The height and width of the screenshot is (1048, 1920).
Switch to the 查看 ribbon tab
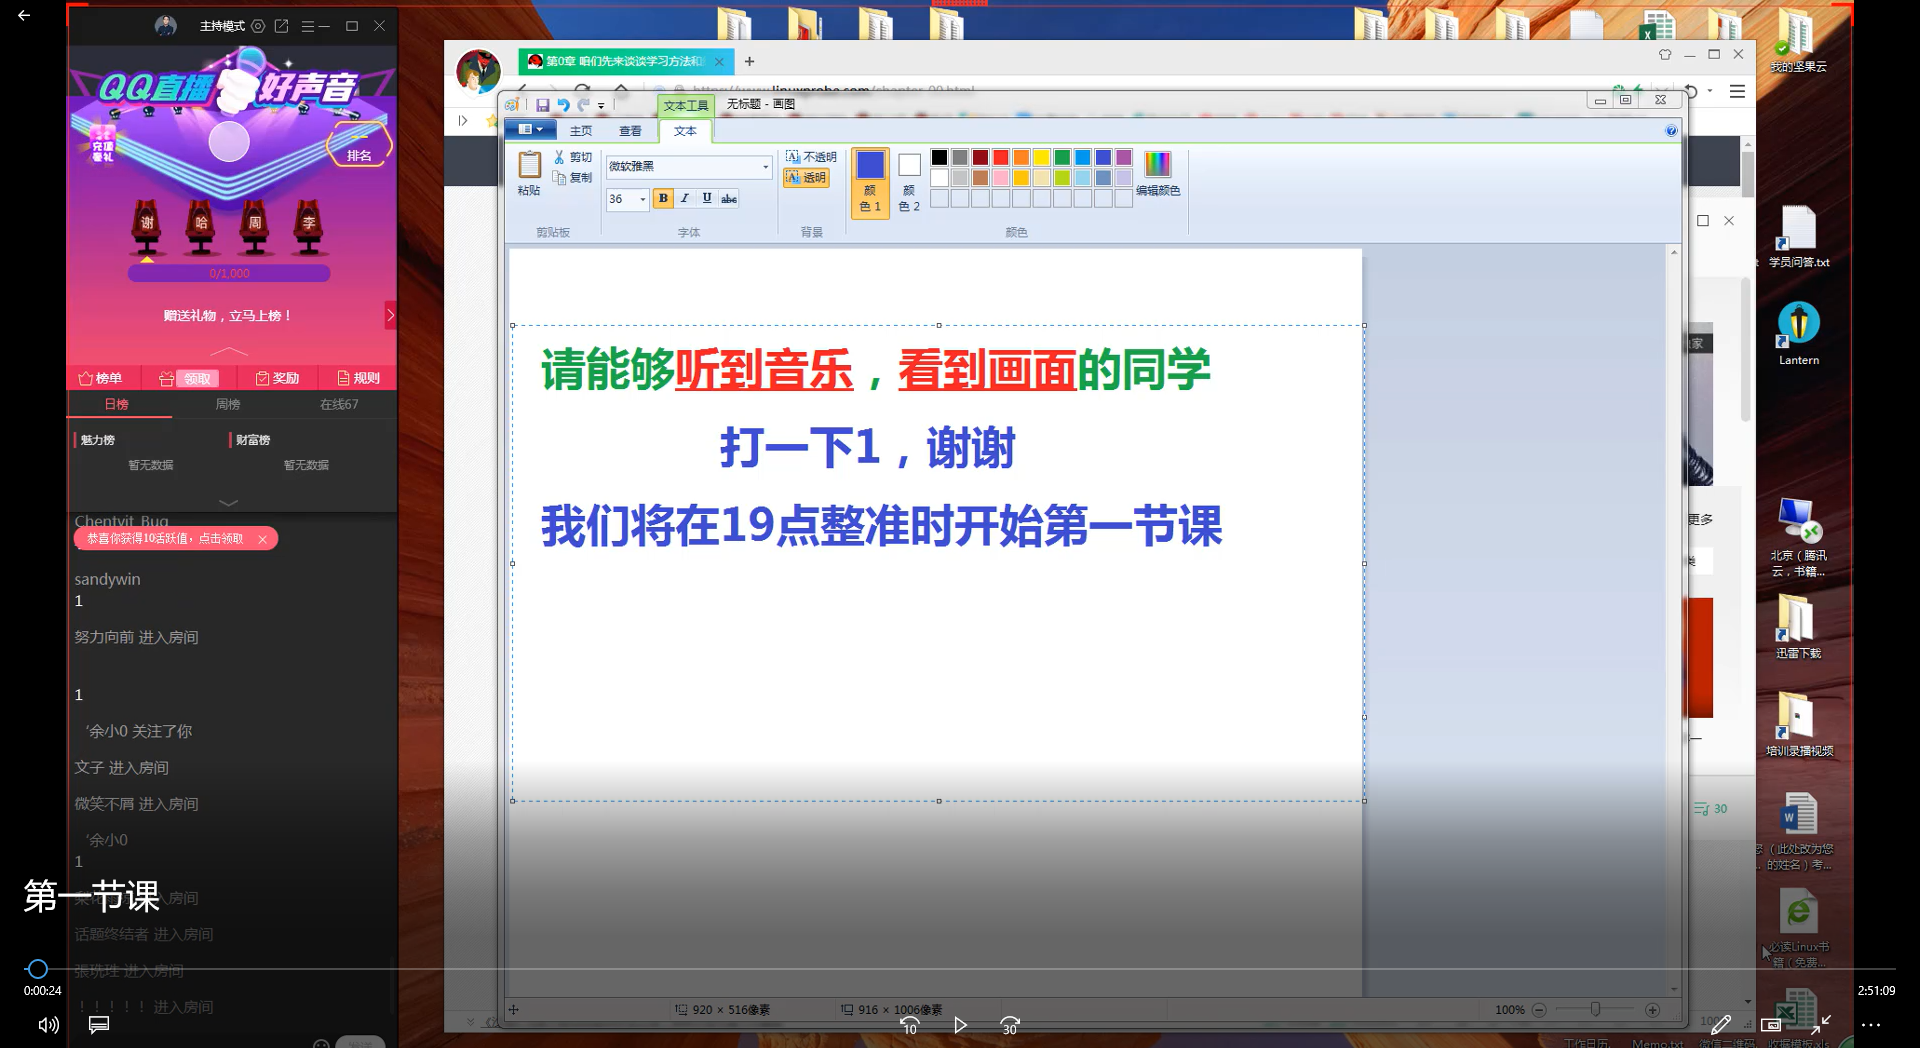tap(630, 131)
